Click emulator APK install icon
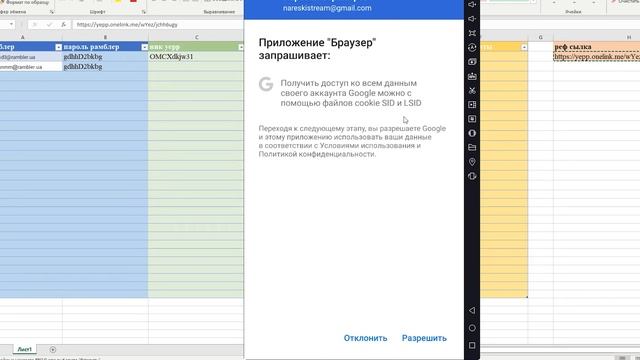This screenshot has height=360, width=640. (x=472, y=119)
